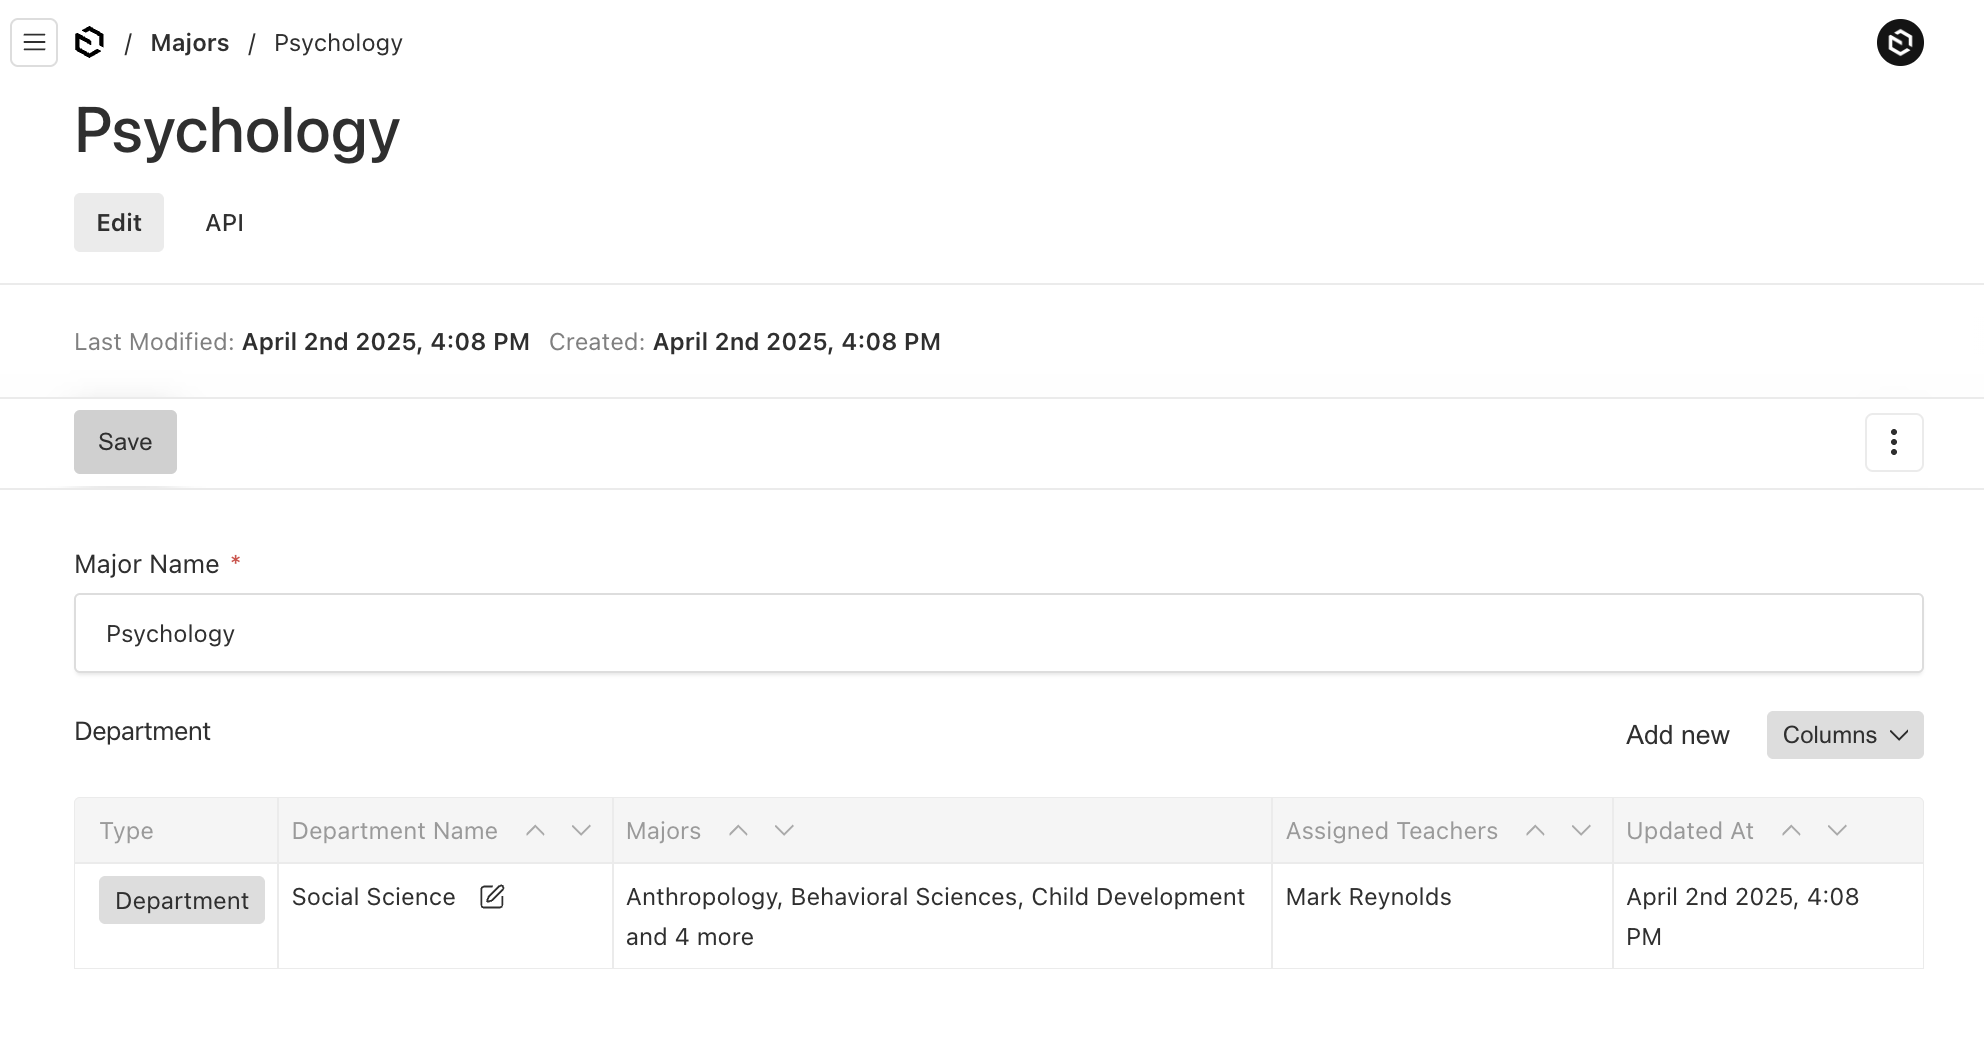1984x1040 pixels.
Task: Focus the Major Name input field
Action: 998,634
